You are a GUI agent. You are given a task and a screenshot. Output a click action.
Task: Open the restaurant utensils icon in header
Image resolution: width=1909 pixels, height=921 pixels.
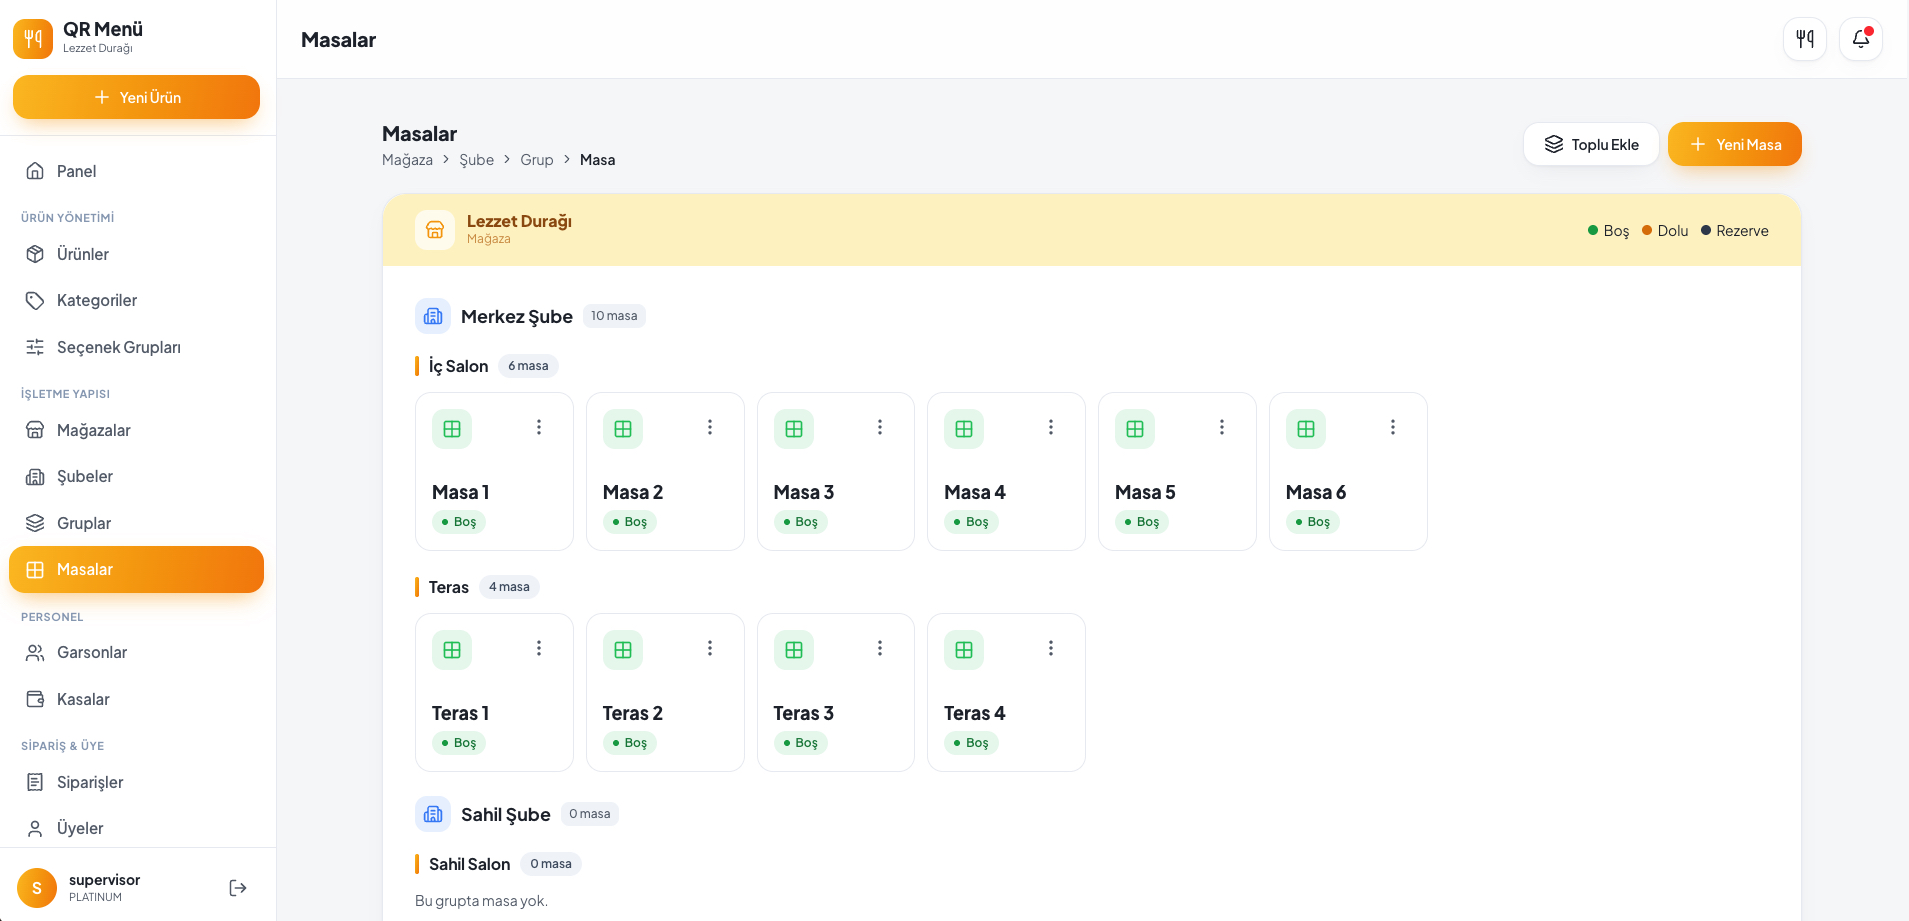click(1805, 39)
